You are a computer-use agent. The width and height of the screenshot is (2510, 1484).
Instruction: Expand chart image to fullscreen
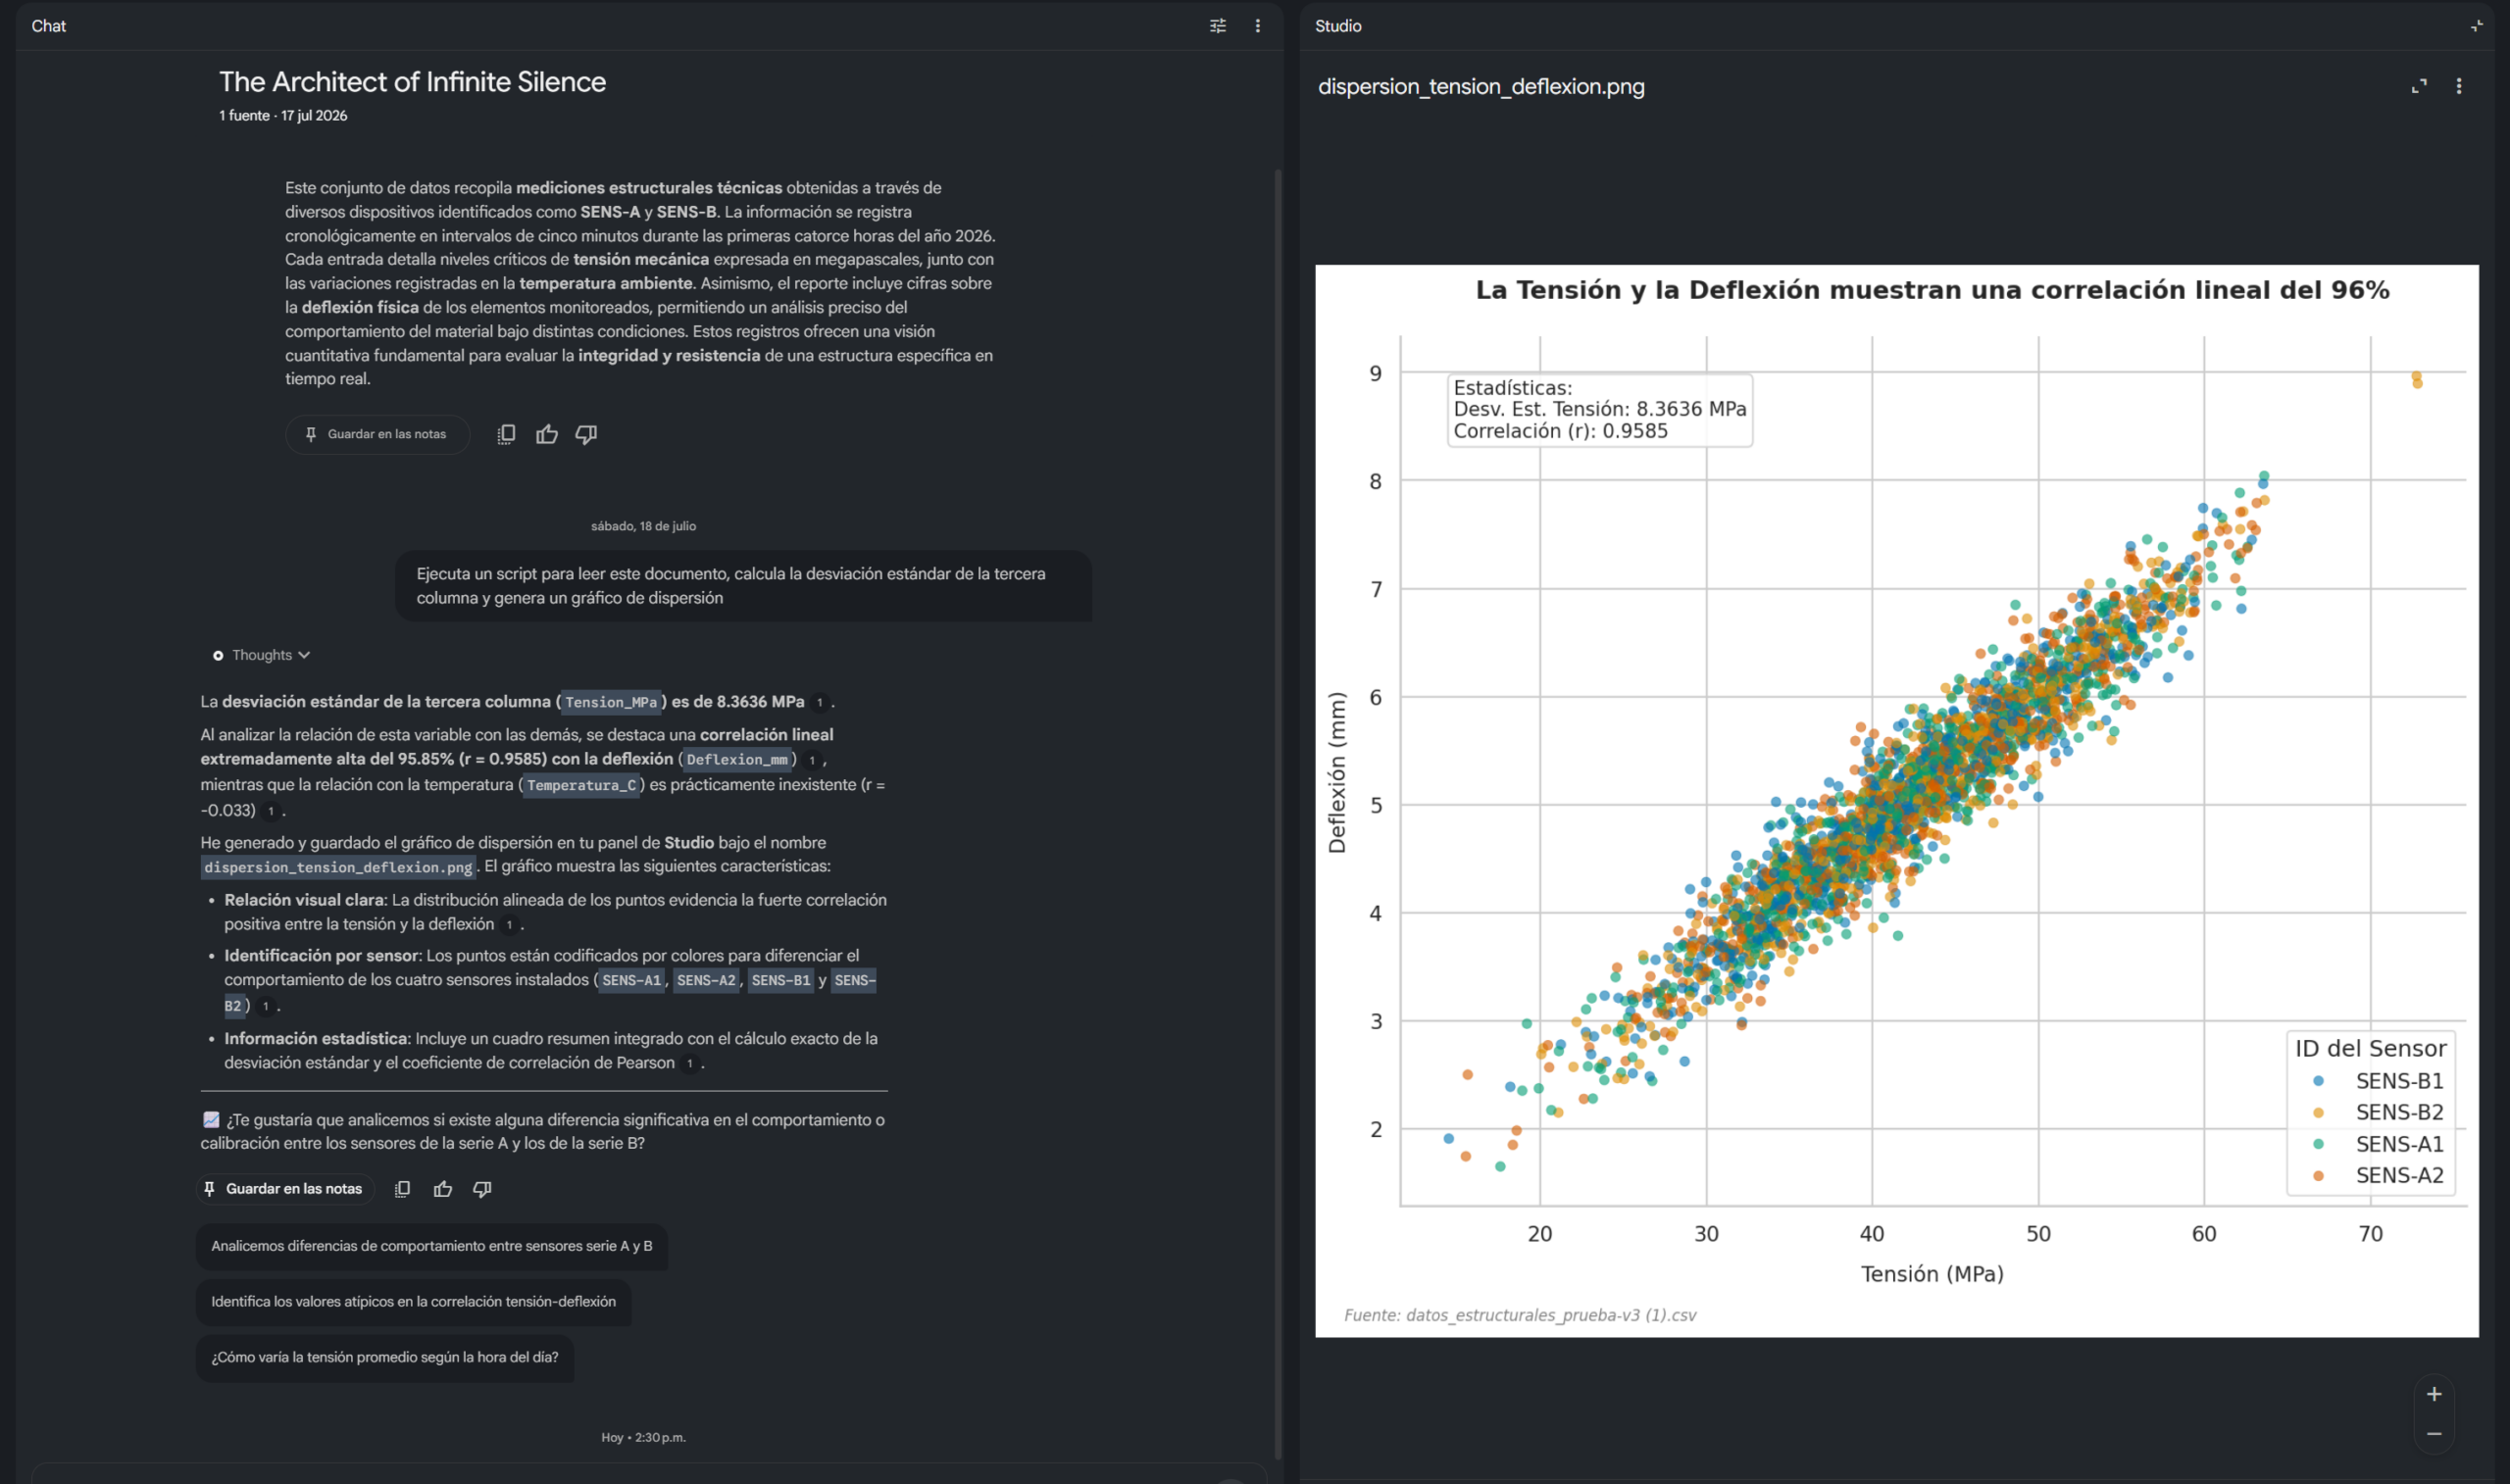2418,86
